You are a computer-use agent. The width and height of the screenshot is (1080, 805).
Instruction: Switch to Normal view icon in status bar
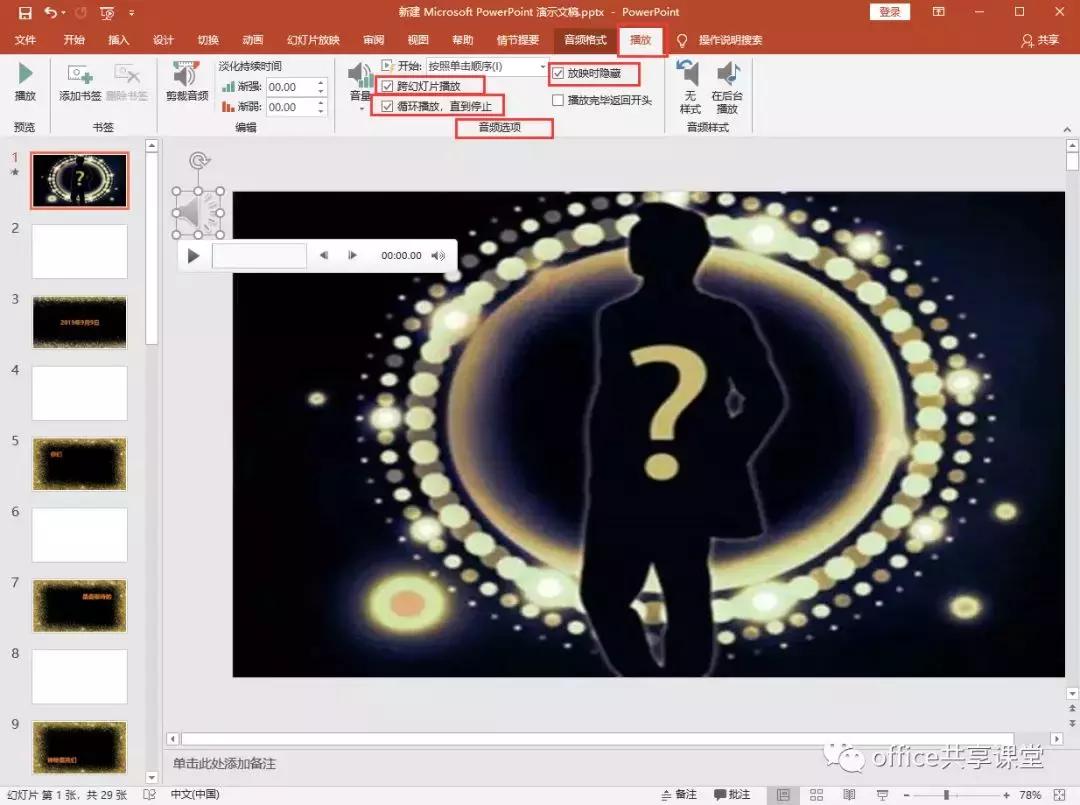(784, 795)
